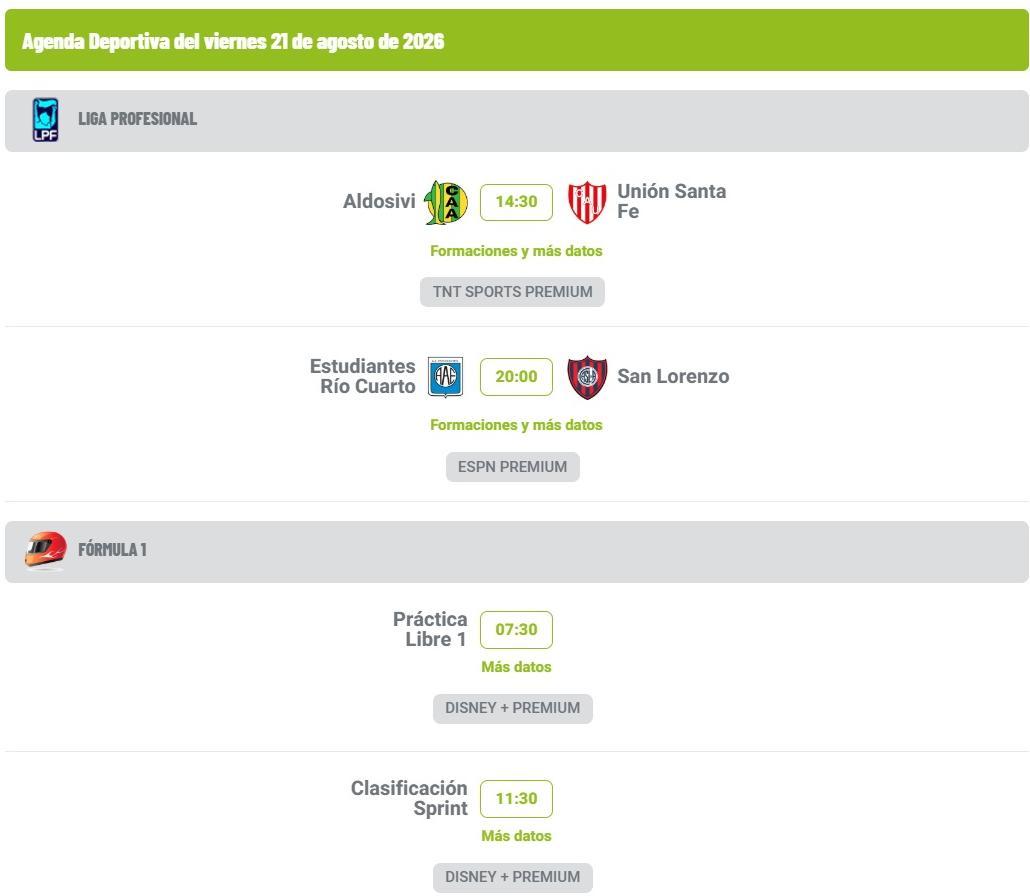This screenshot has width=1030, height=896.
Task: Click the LPF Liga Profesional logo
Action: tap(45, 120)
